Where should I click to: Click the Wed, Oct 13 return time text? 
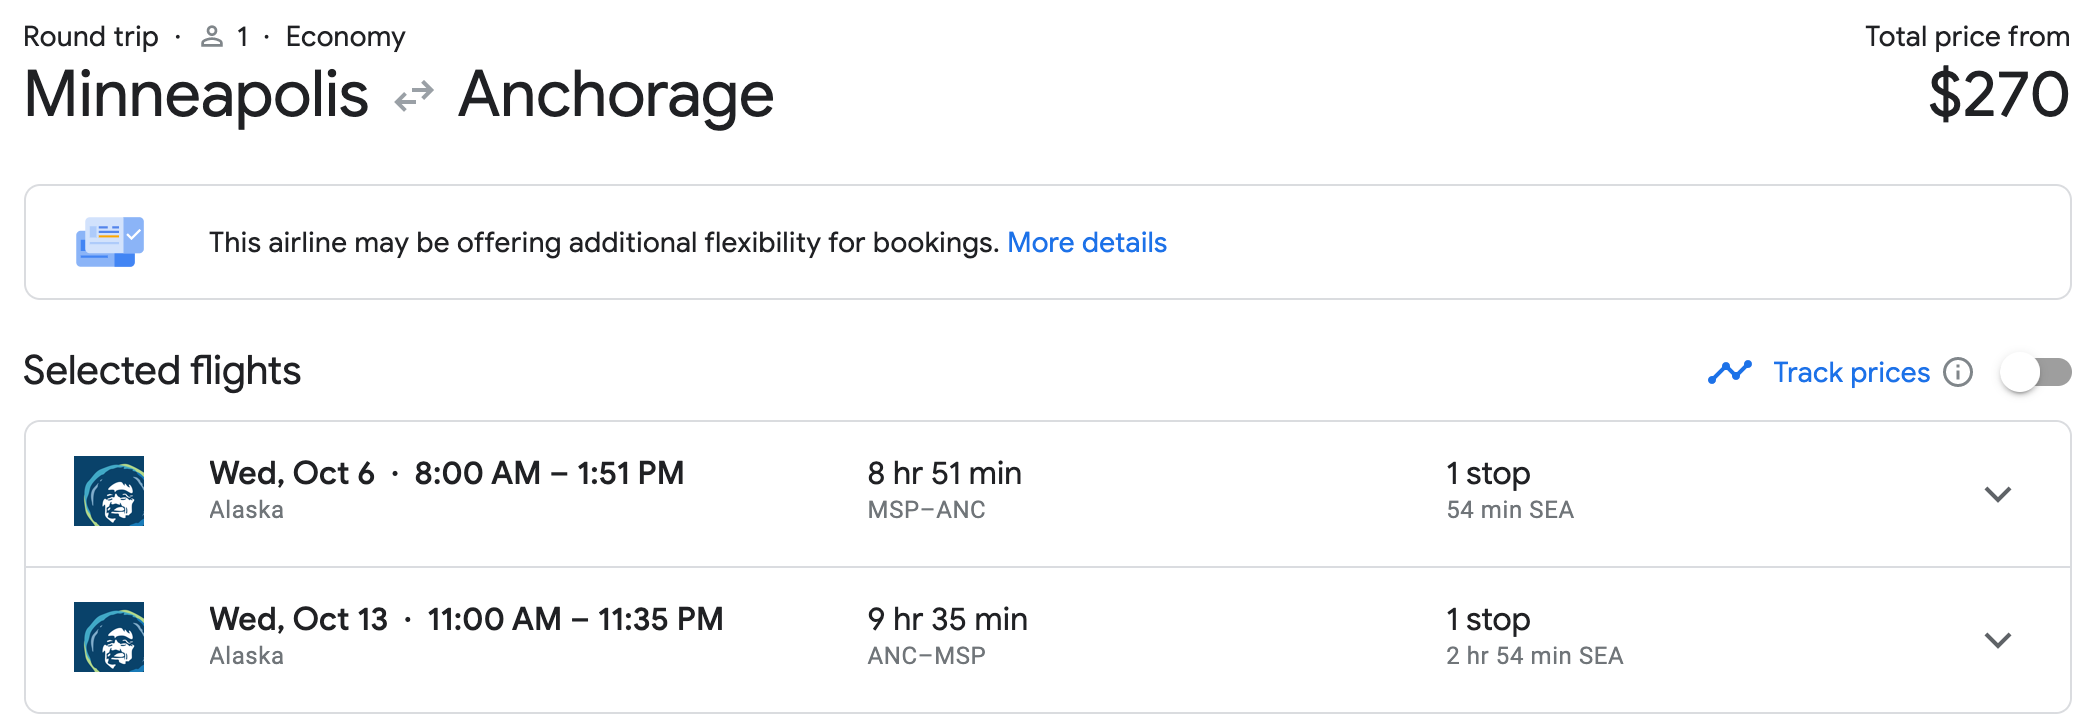tap(466, 619)
